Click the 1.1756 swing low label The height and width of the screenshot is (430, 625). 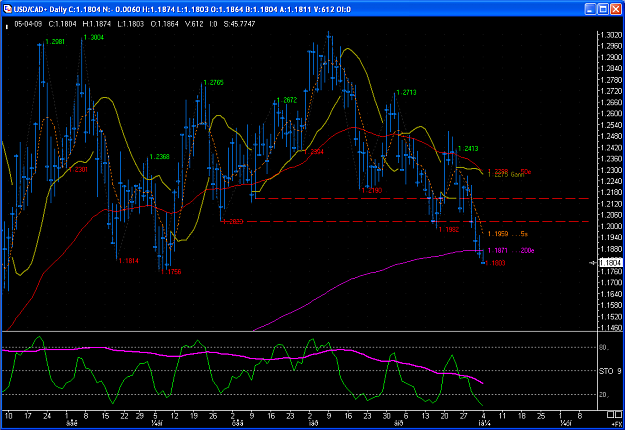pyautogui.click(x=171, y=272)
